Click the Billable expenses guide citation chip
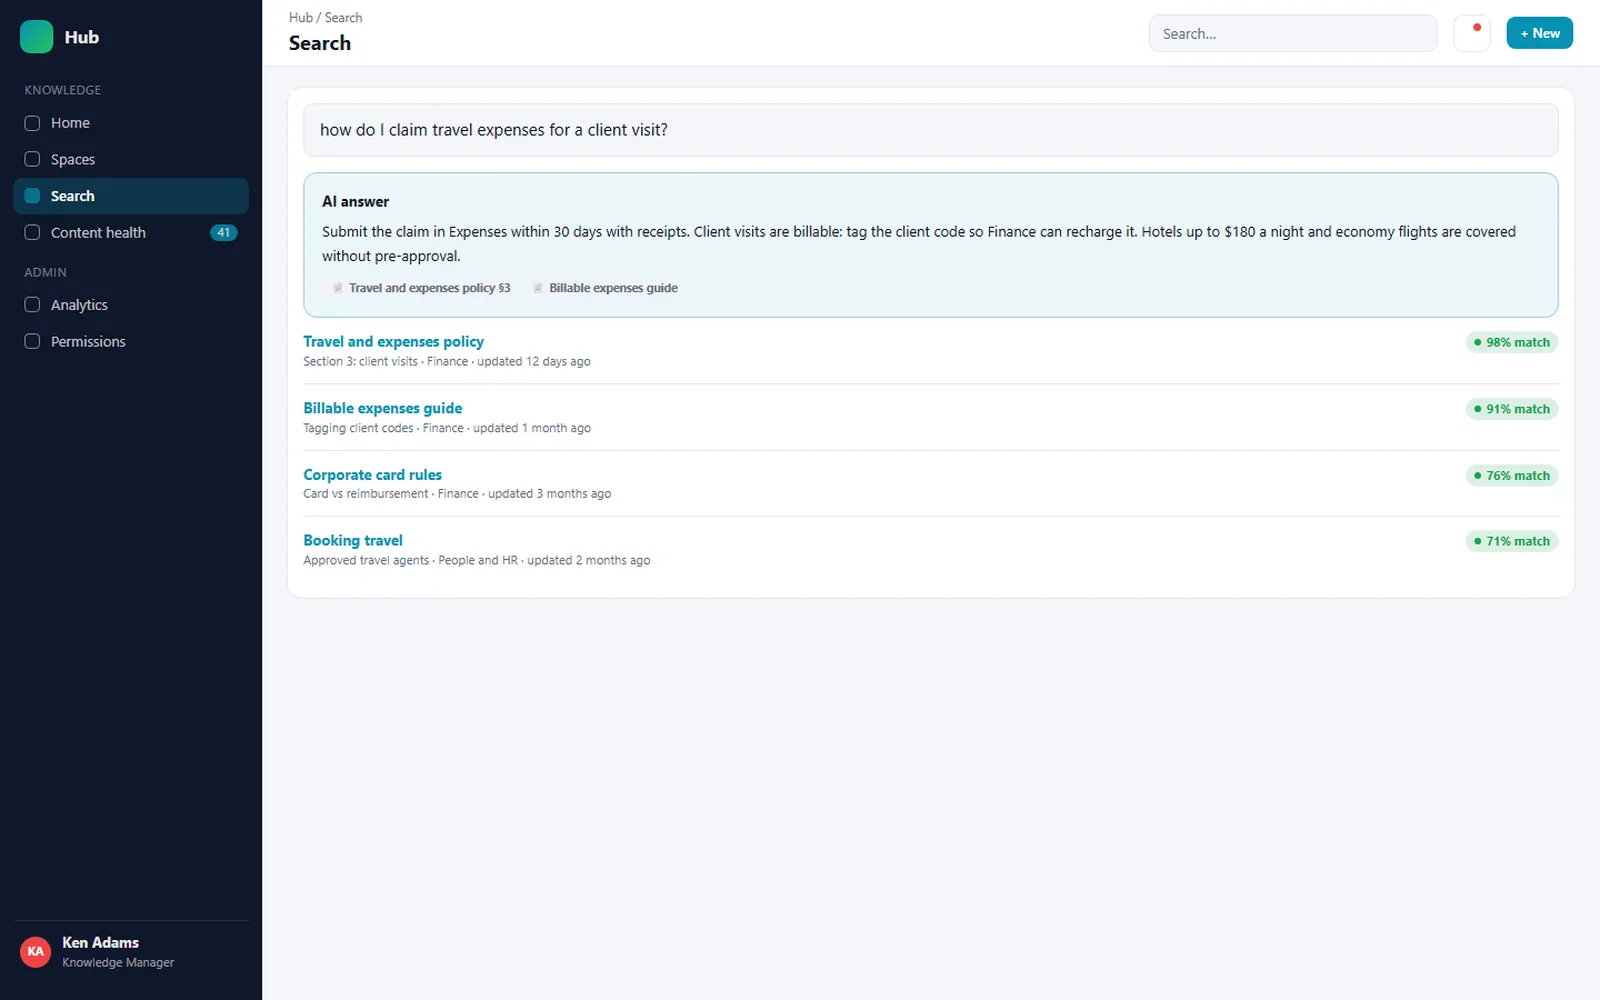Image resolution: width=1600 pixels, height=1000 pixels. pyautogui.click(x=605, y=288)
